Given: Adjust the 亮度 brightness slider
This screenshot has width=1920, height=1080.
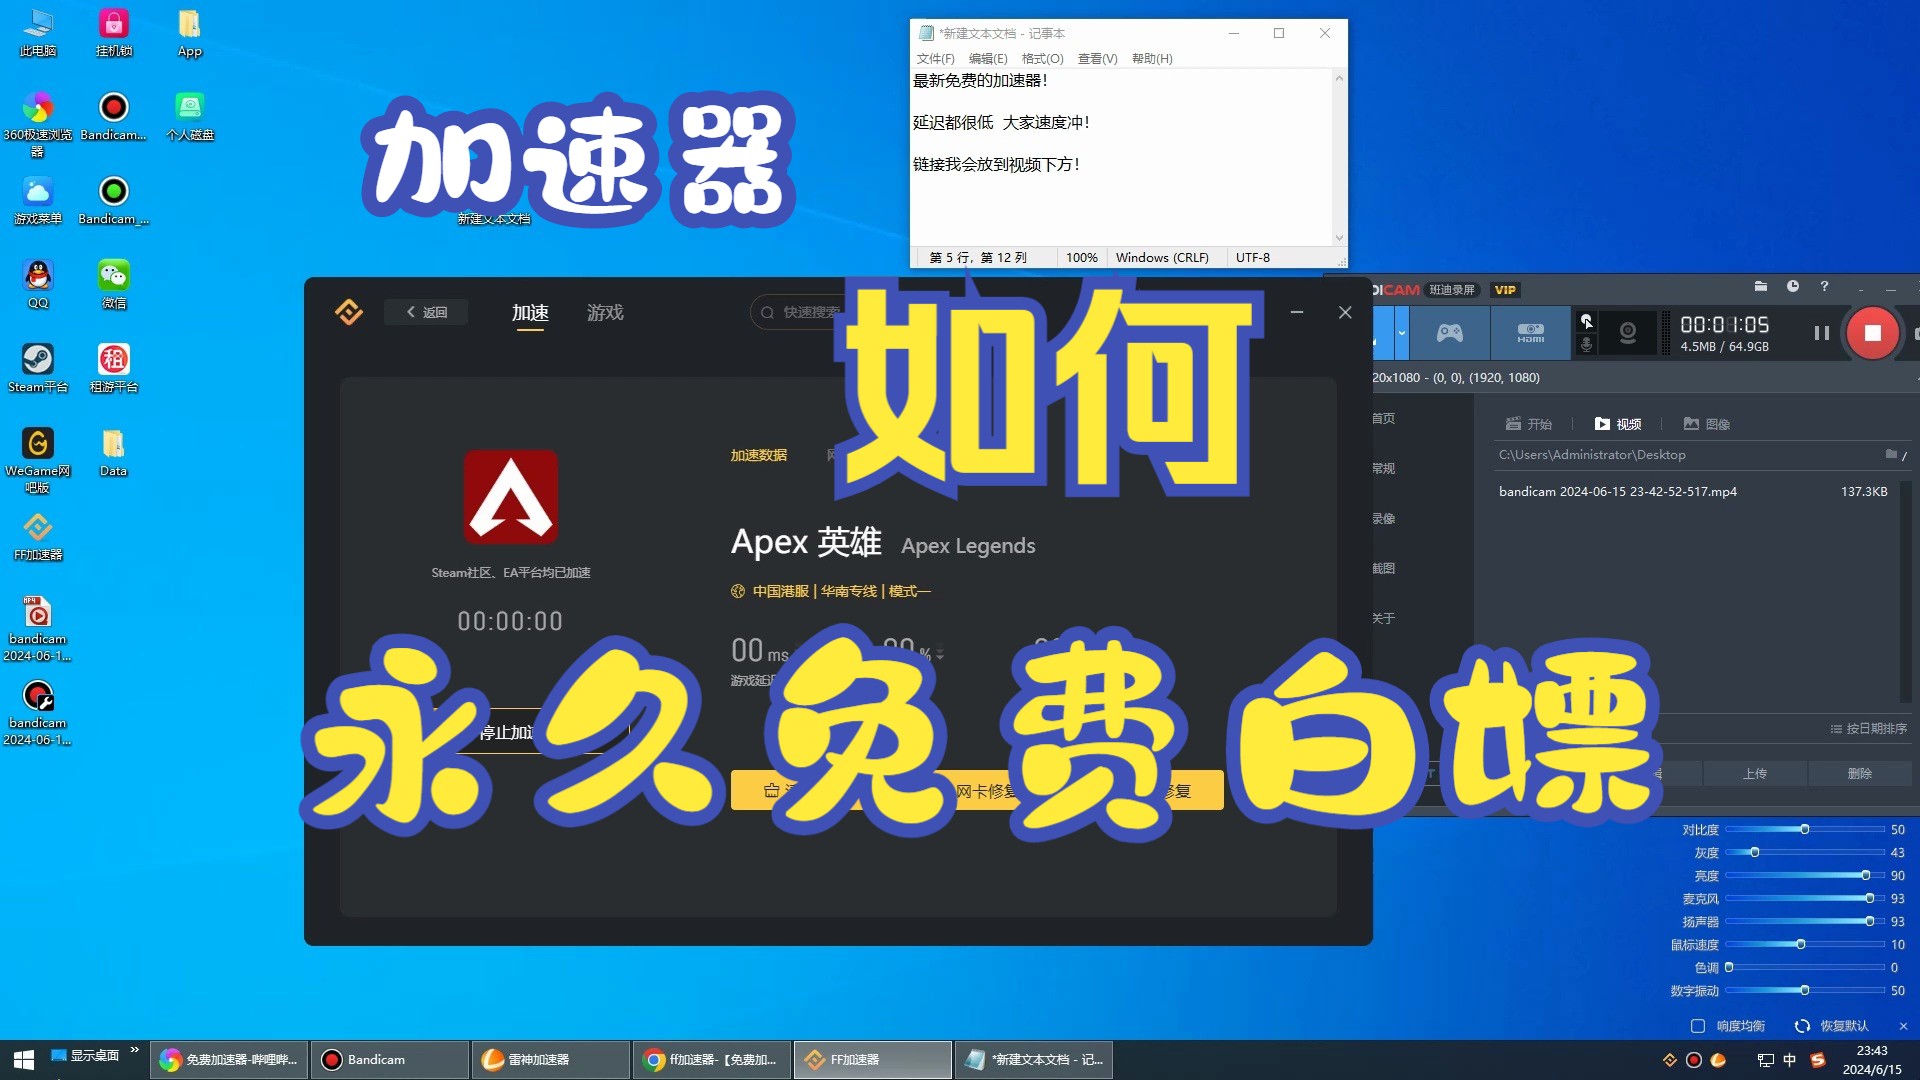Looking at the screenshot, I should click(1805, 875).
